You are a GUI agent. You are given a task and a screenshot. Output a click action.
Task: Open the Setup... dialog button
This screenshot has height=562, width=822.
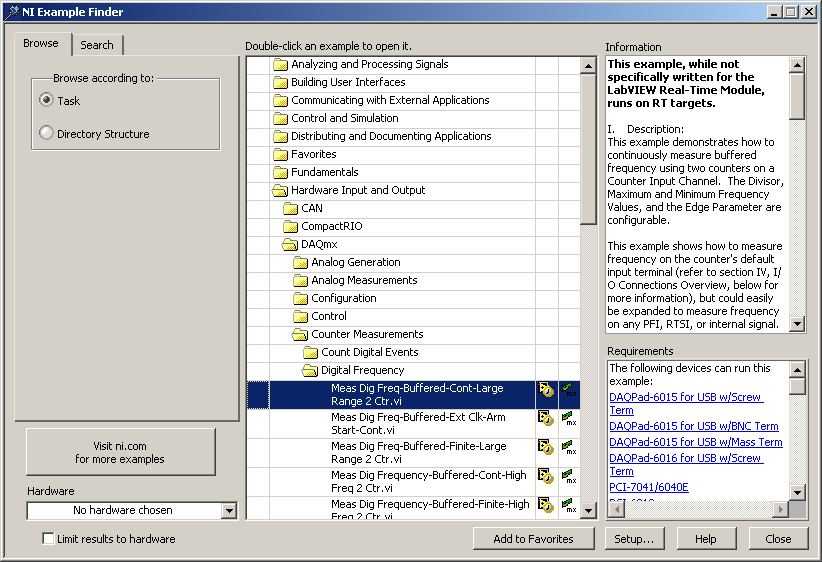coord(634,539)
